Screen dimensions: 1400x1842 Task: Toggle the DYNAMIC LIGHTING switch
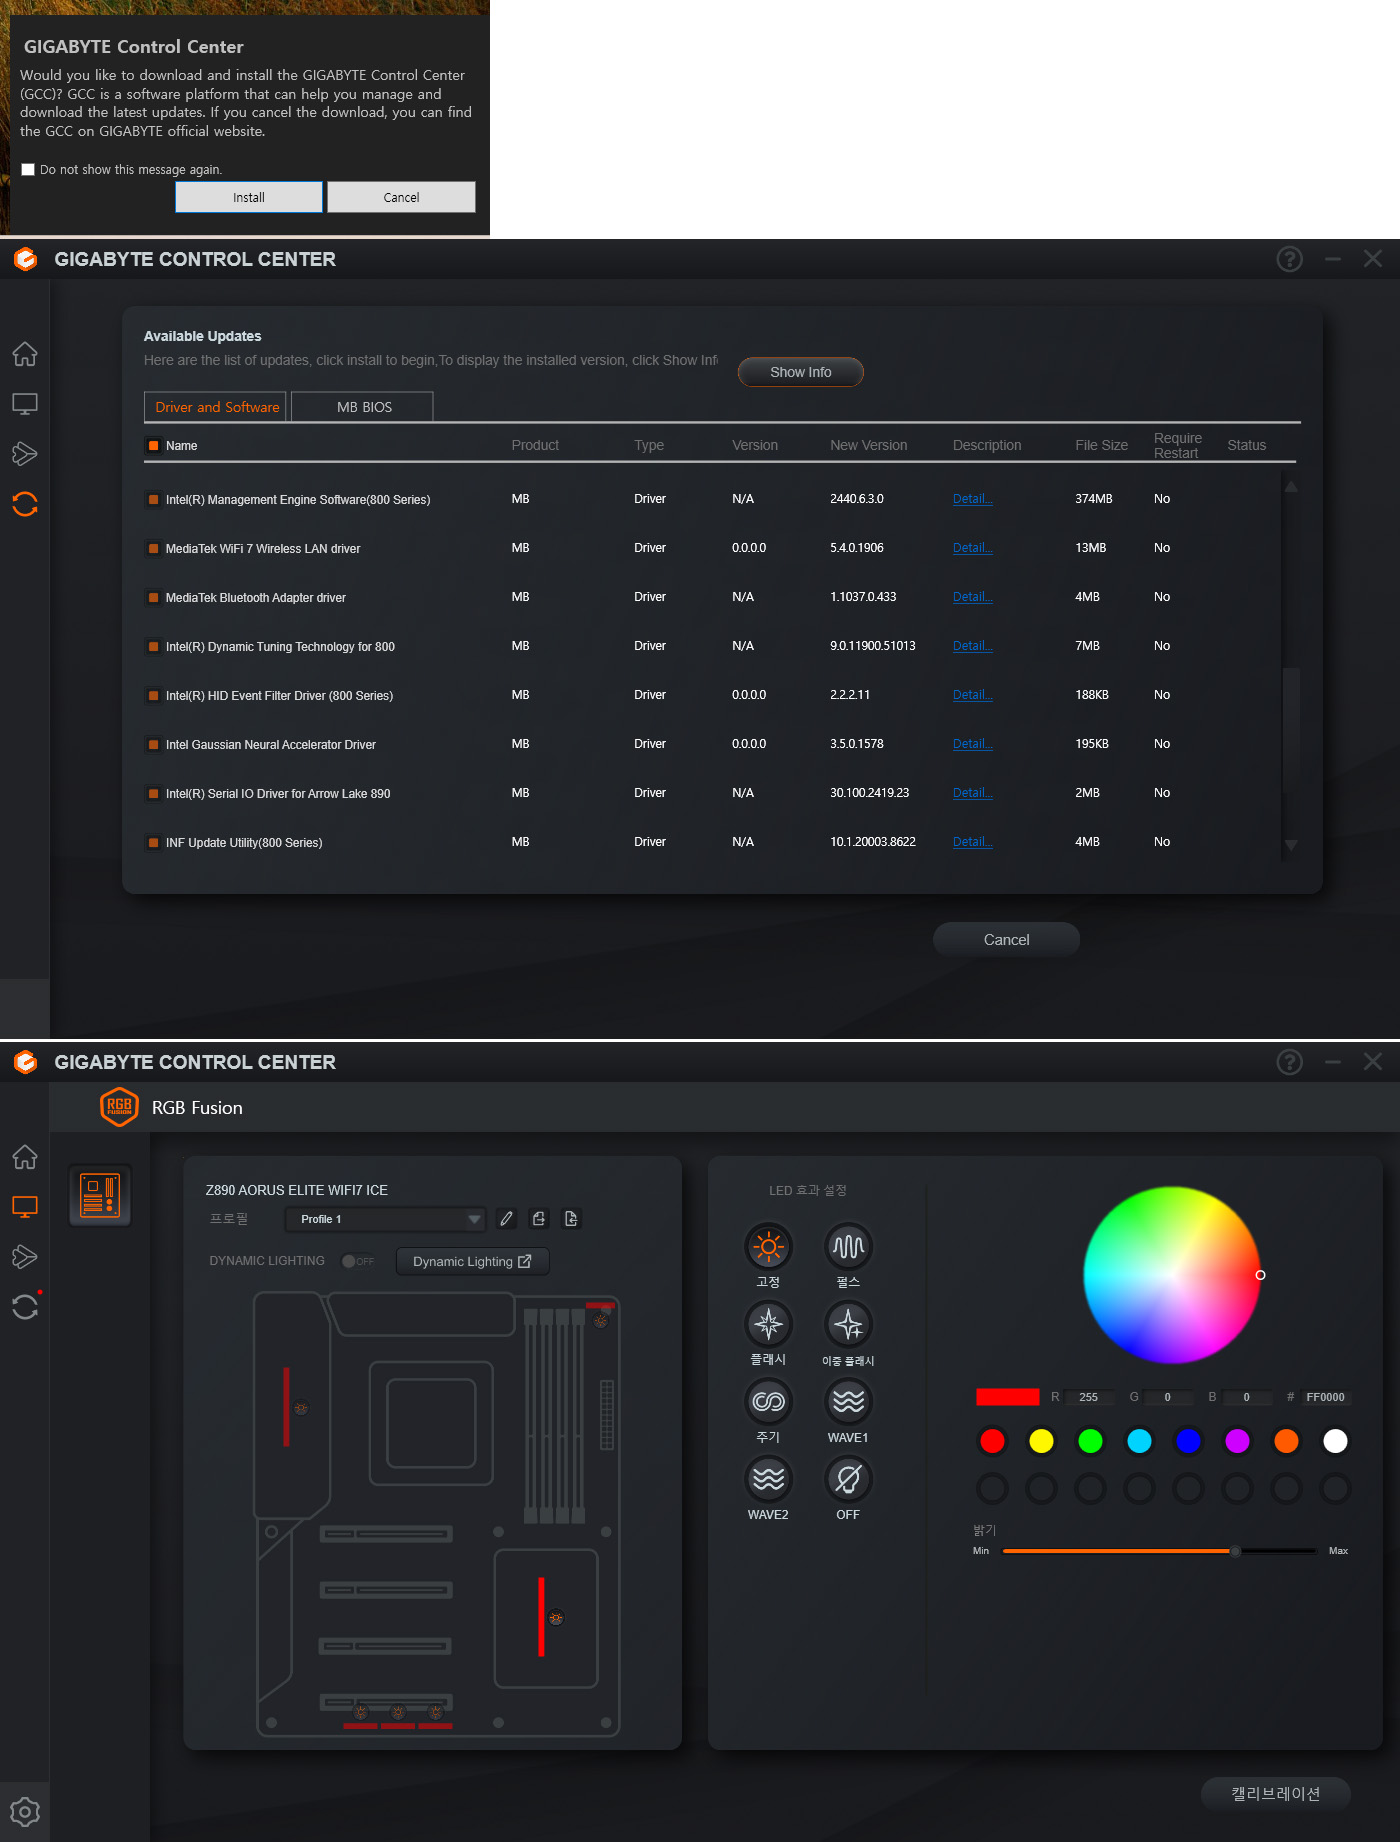click(358, 1261)
